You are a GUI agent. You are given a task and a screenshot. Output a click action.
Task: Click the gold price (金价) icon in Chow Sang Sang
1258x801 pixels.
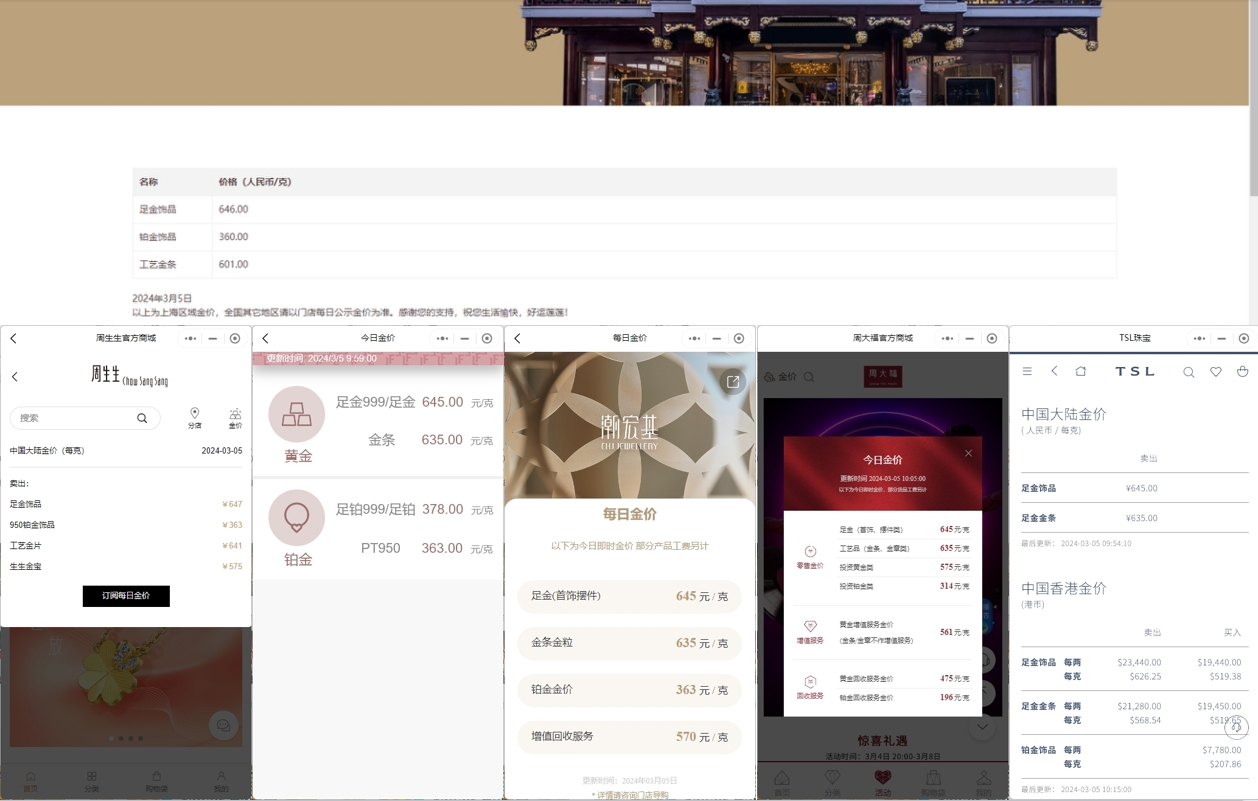tap(235, 417)
